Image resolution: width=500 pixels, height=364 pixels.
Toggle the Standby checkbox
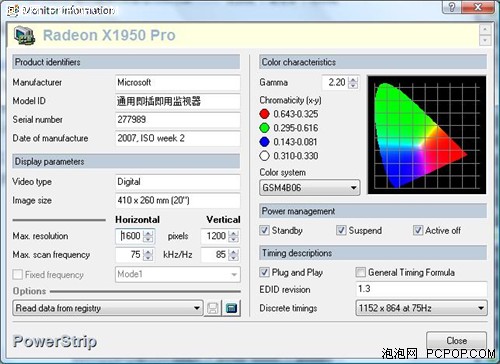pos(264,230)
